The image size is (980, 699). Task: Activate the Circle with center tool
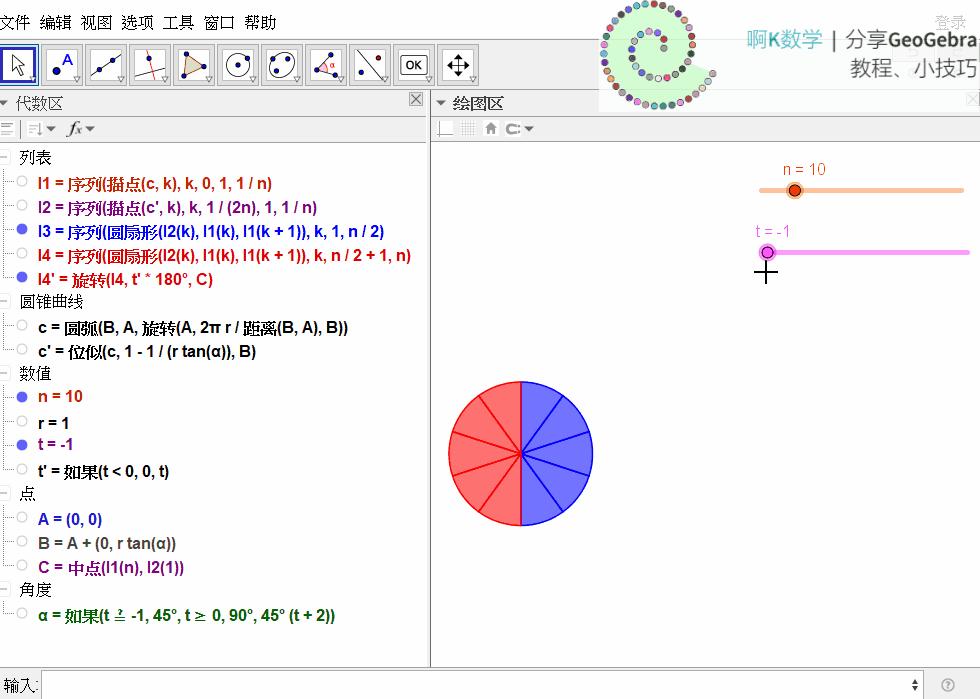pos(238,65)
